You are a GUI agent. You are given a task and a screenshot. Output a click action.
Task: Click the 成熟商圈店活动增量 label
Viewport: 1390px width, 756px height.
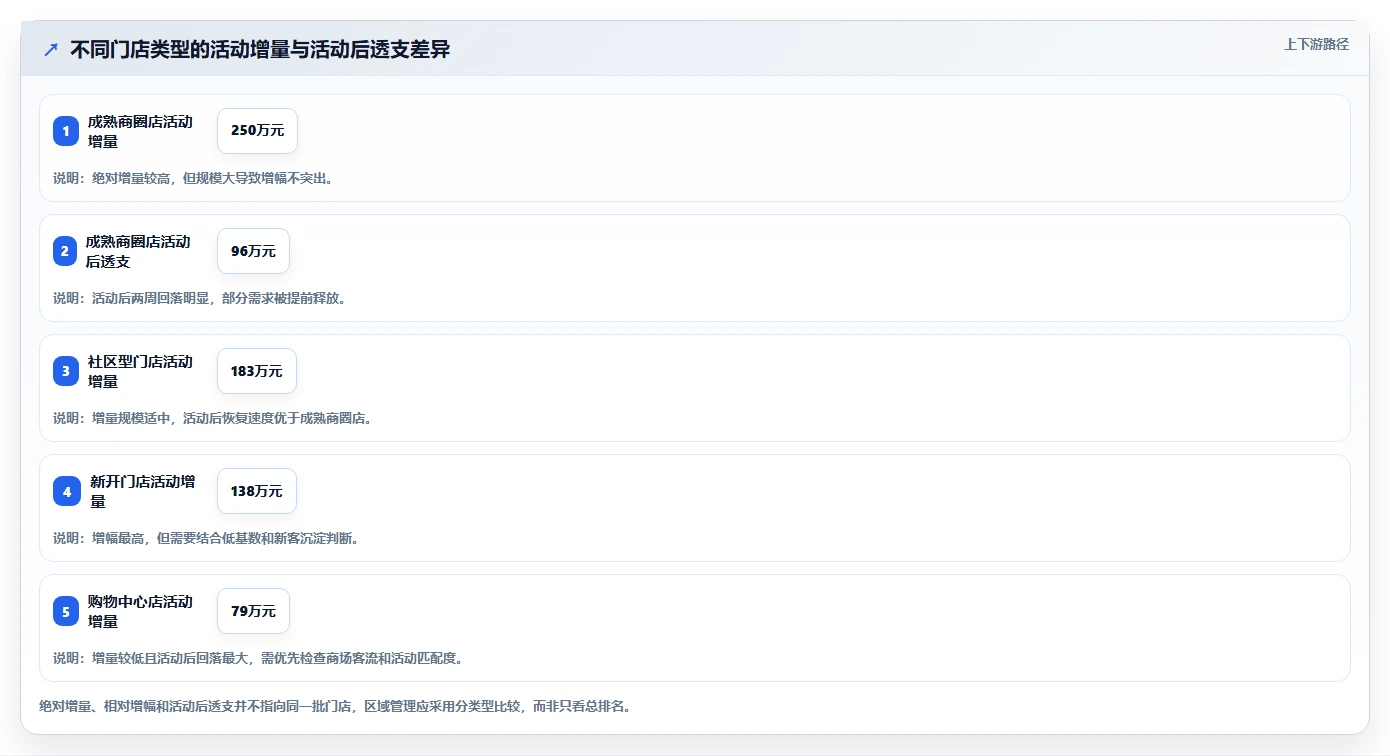(x=140, y=131)
